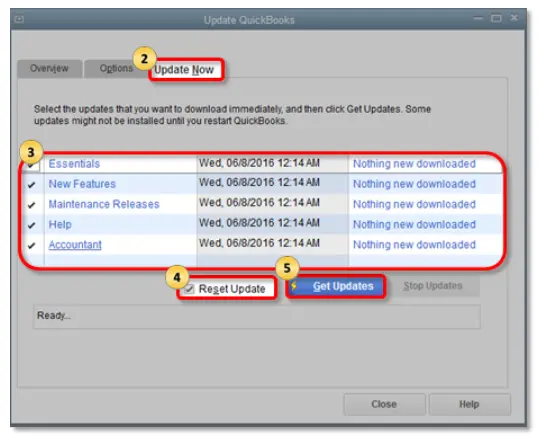
Task: Open the Maintenance Releases link
Action: 104,204
